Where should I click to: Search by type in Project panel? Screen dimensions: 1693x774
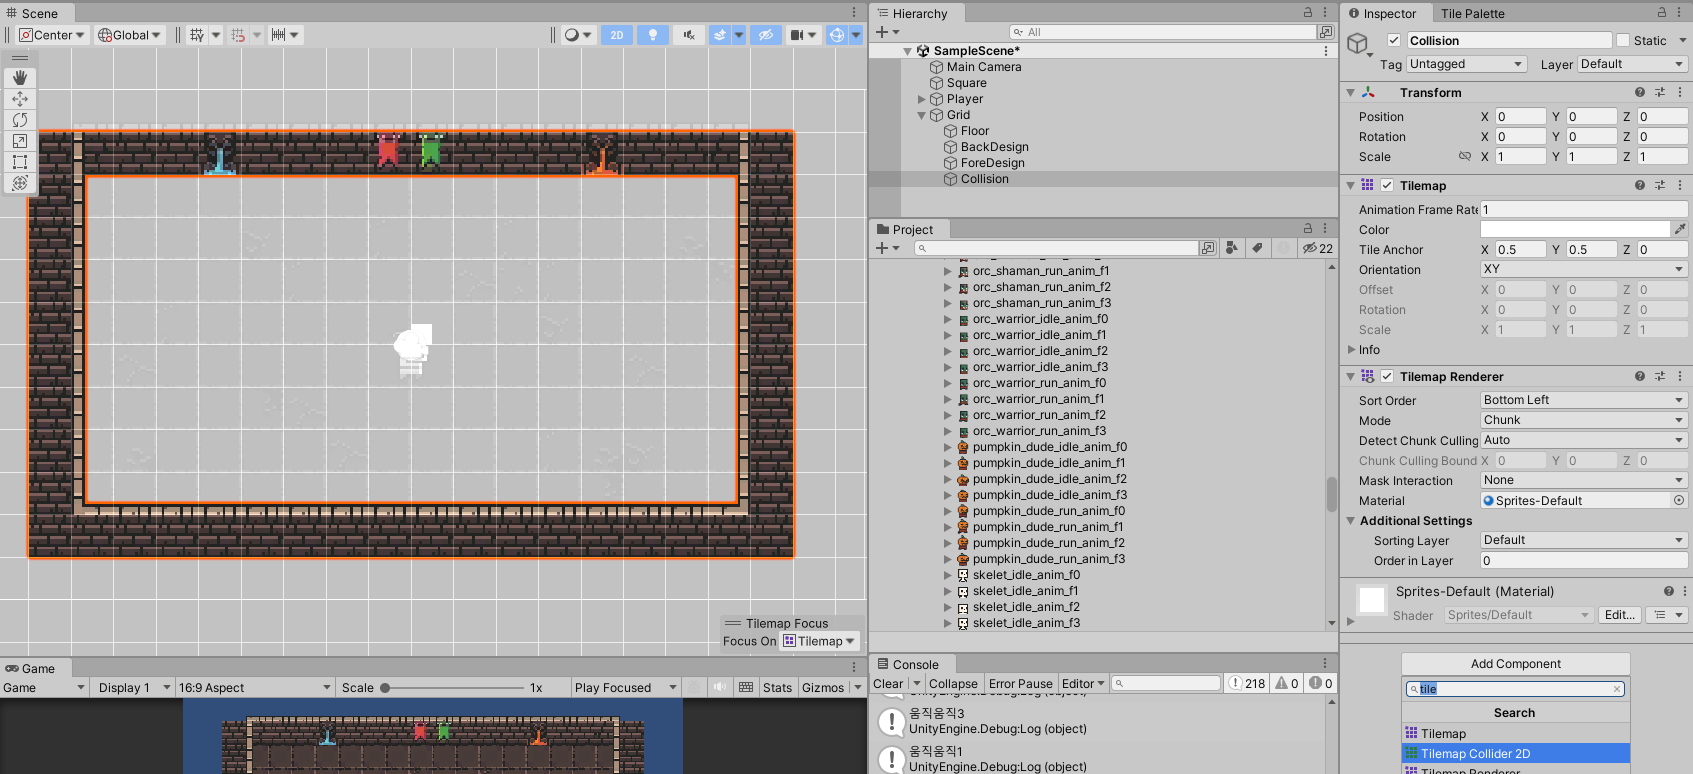[1232, 248]
